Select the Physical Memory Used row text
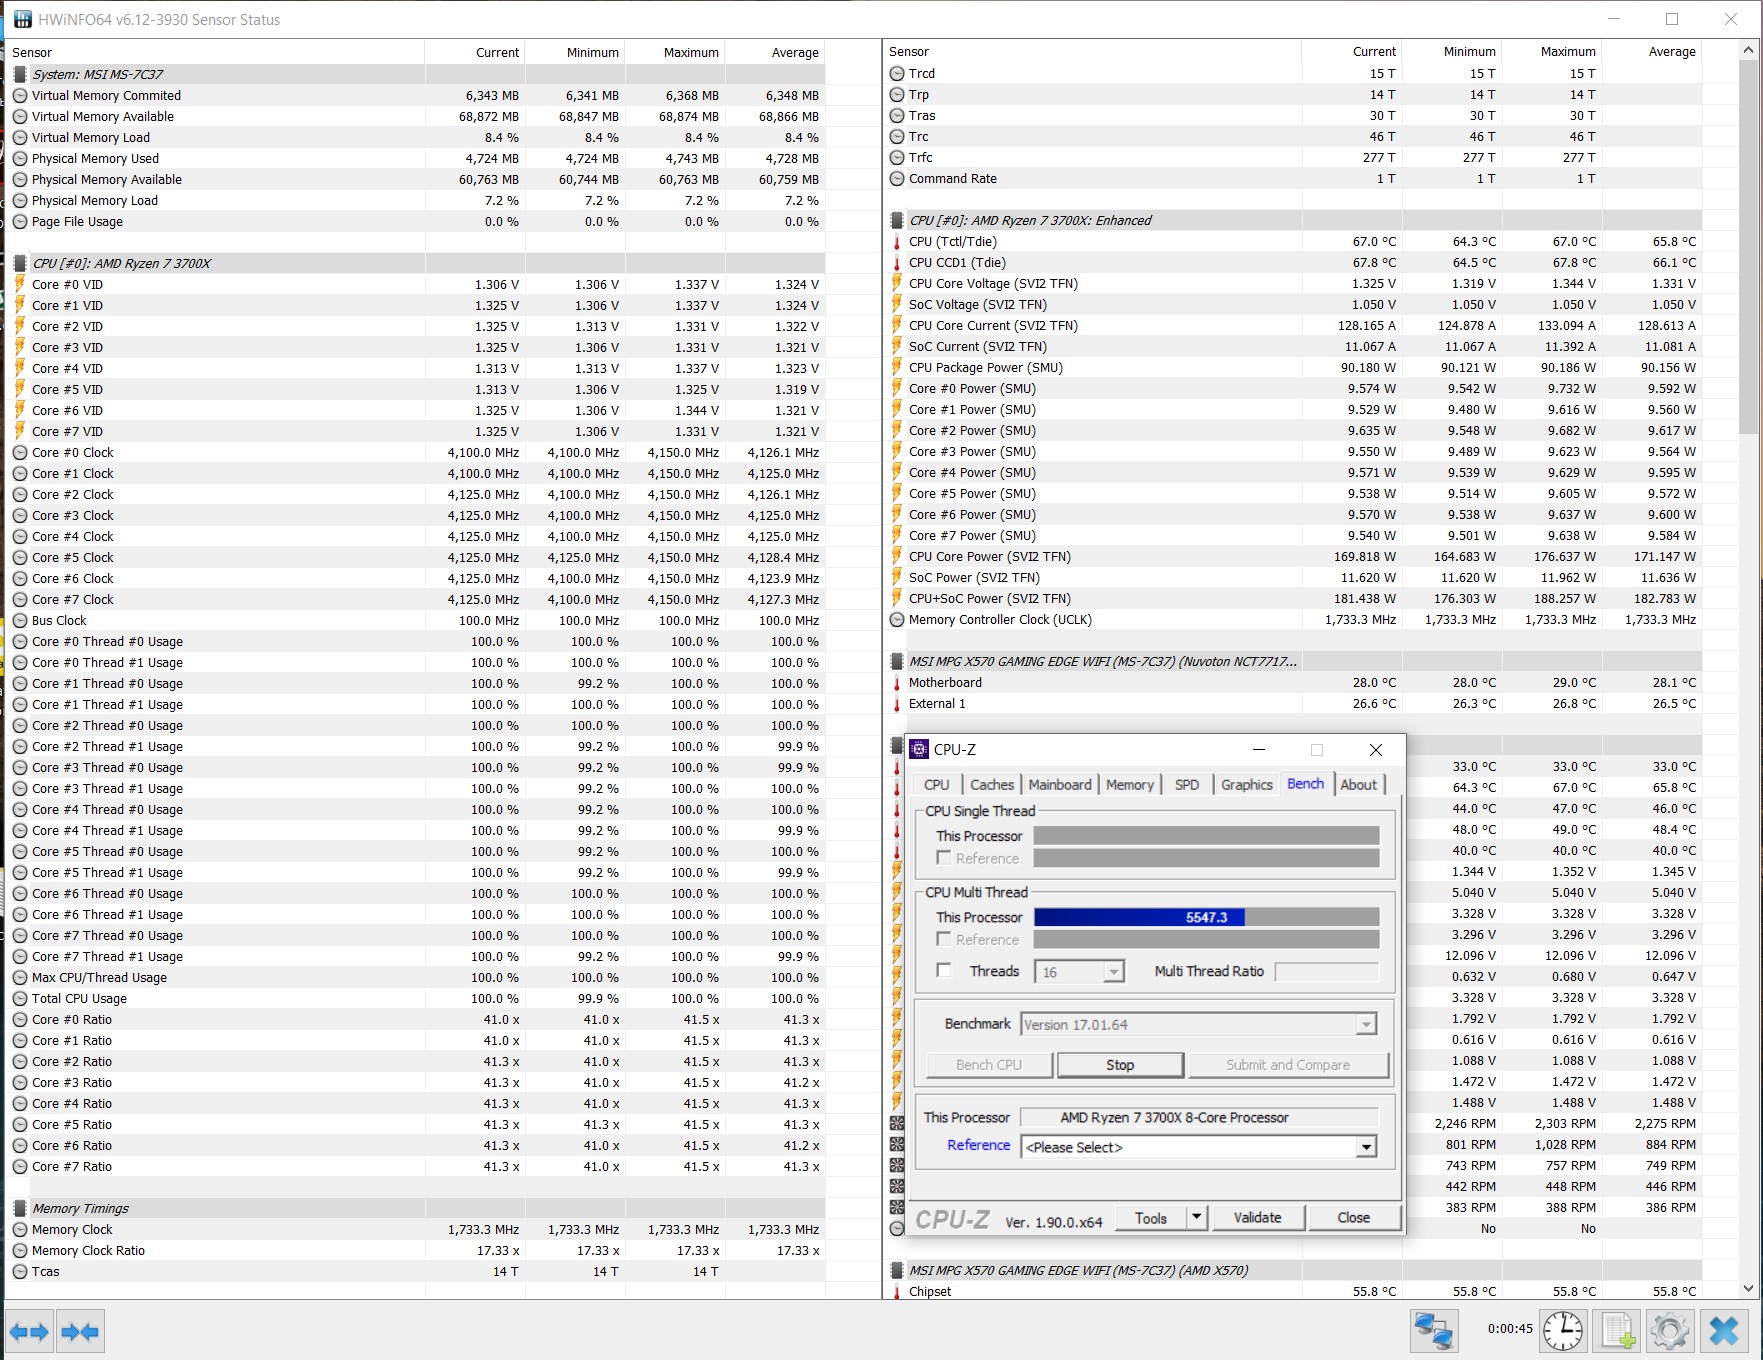 click(95, 158)
